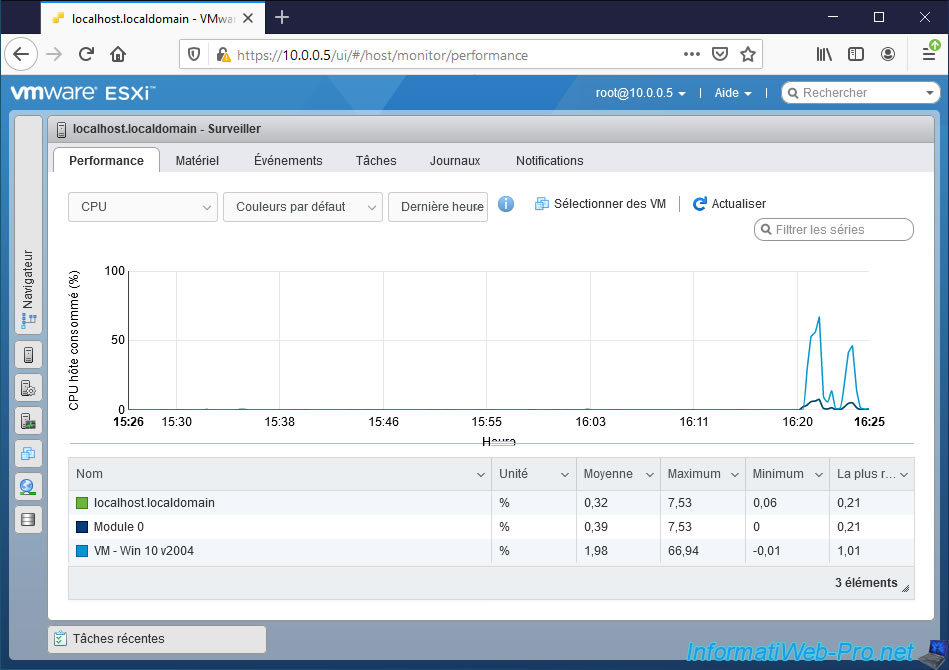Expand the root@10.0.0.5 user menu
The image size is (949, 670).
641,93
